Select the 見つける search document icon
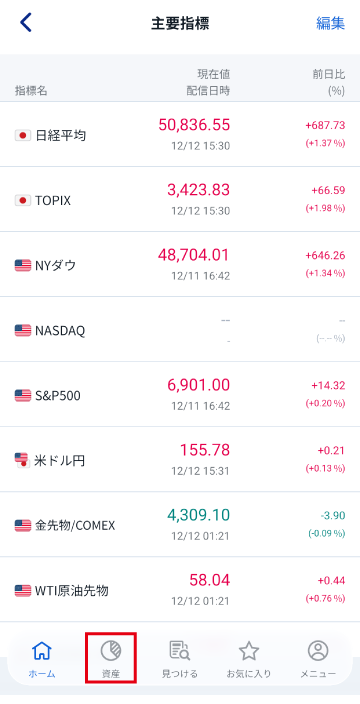Viewport: 360px width, 704px height. [180, 651]
